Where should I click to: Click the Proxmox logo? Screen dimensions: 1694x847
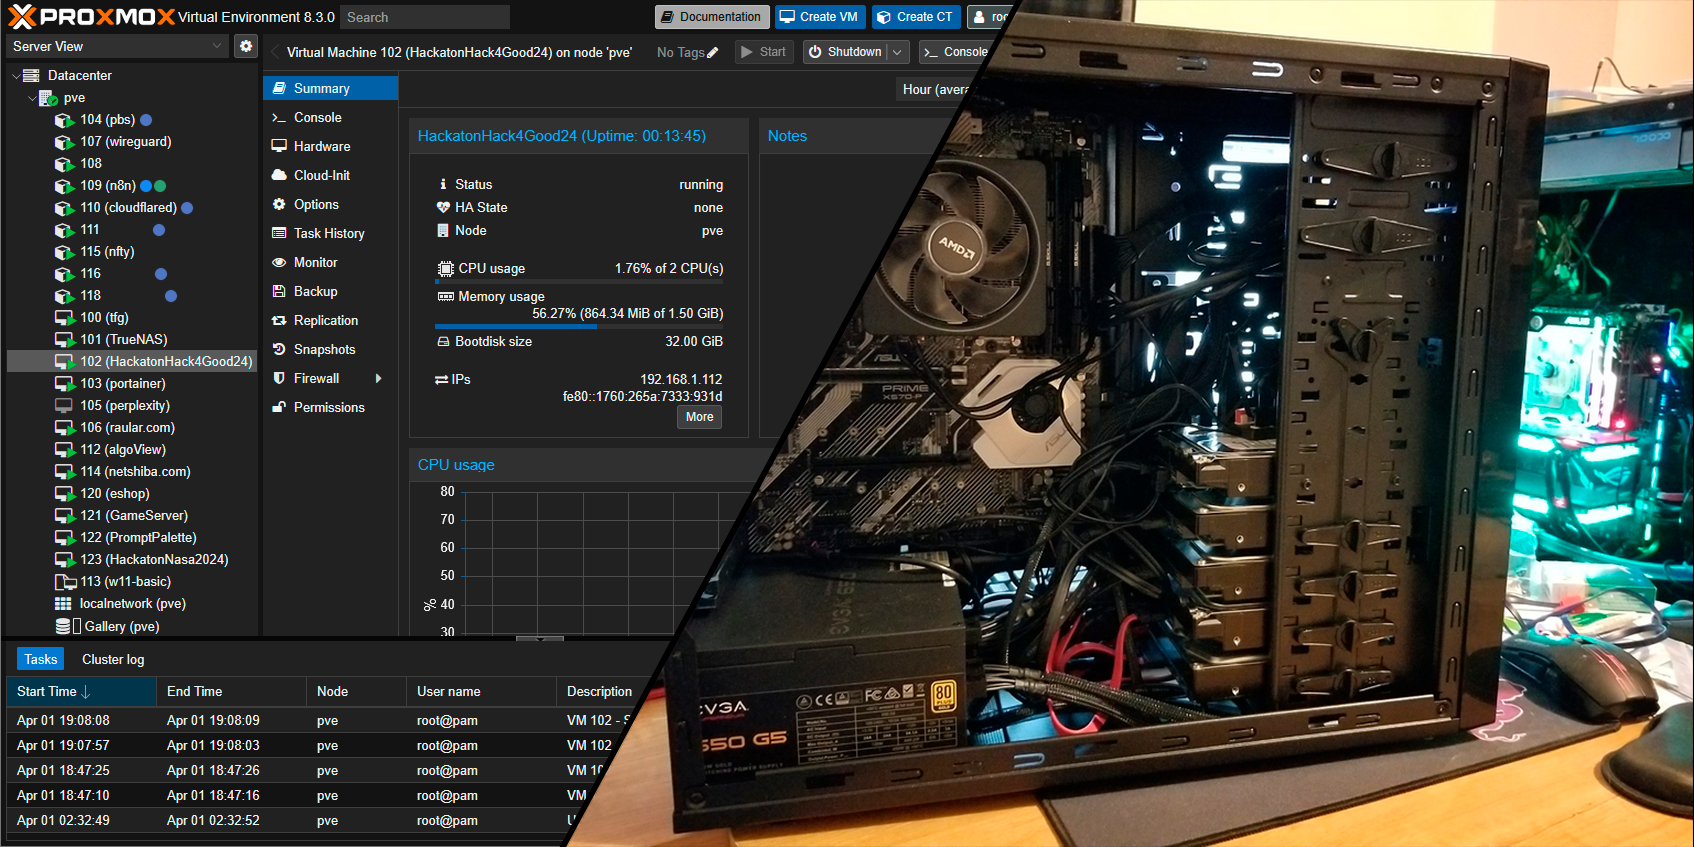pos(90,17)
